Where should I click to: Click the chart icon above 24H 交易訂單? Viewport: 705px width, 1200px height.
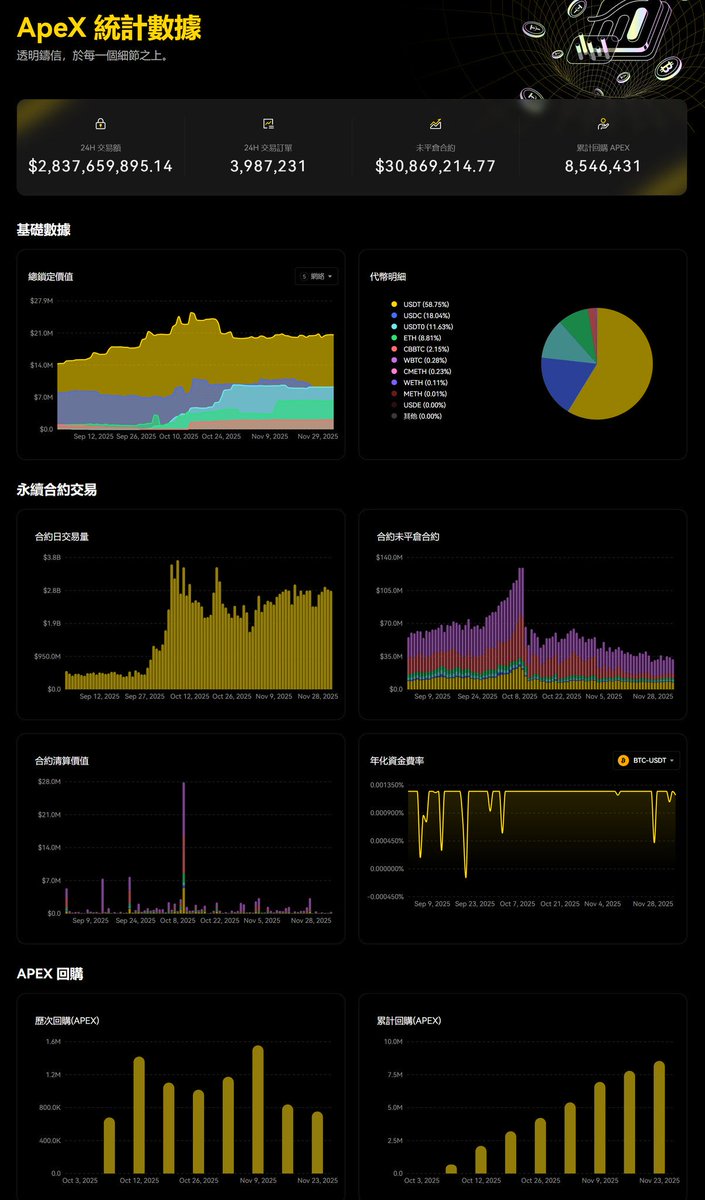tap(268, 124)
